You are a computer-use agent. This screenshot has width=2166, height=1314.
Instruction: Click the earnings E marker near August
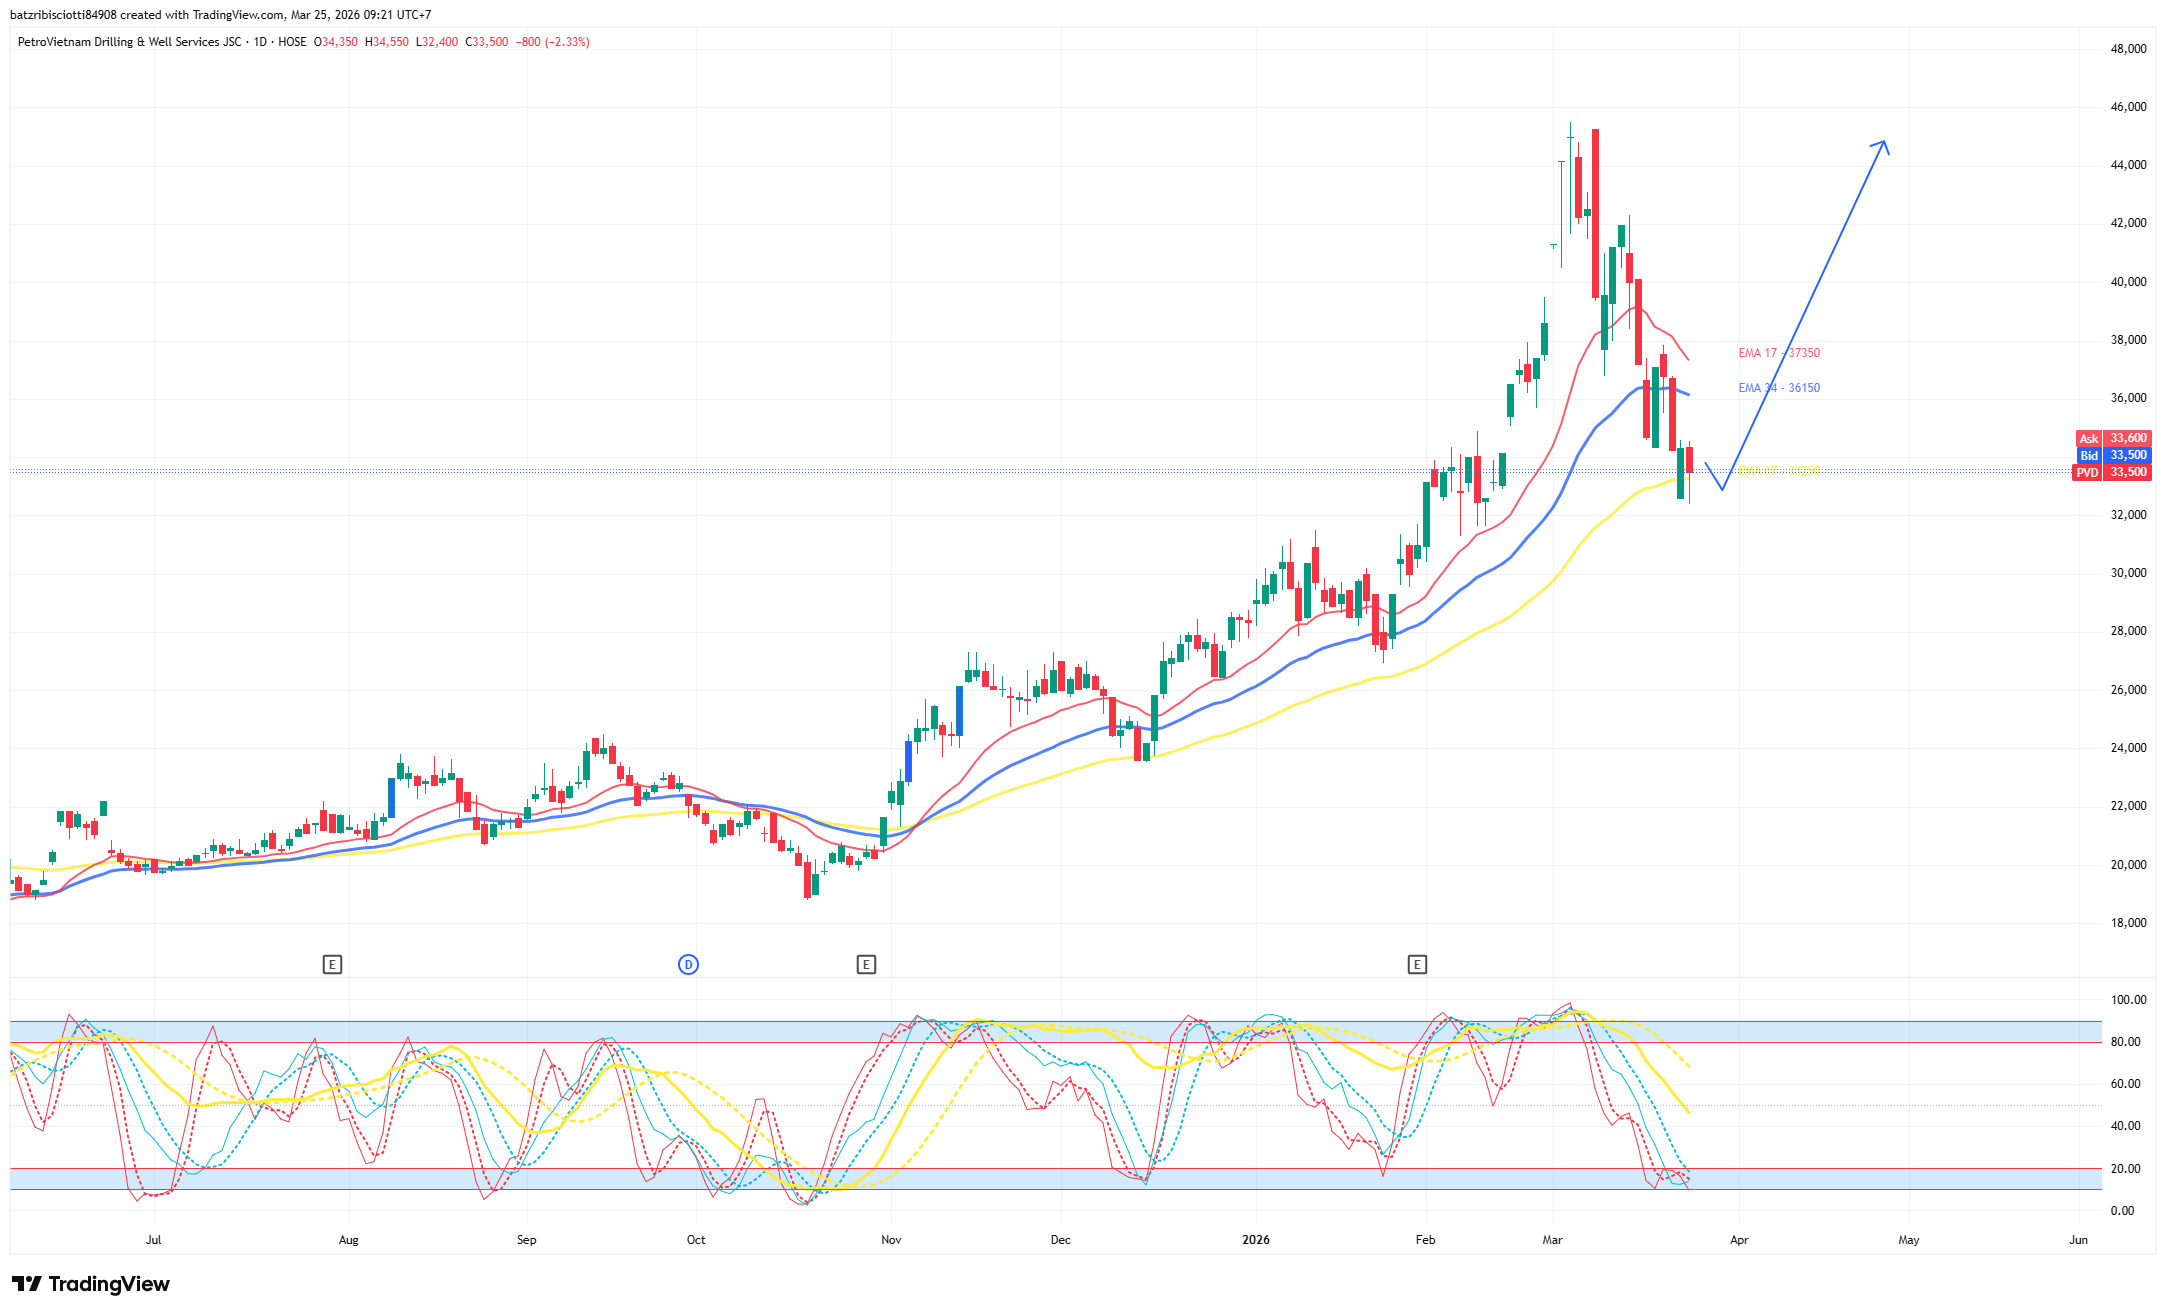tap(332, 964)
